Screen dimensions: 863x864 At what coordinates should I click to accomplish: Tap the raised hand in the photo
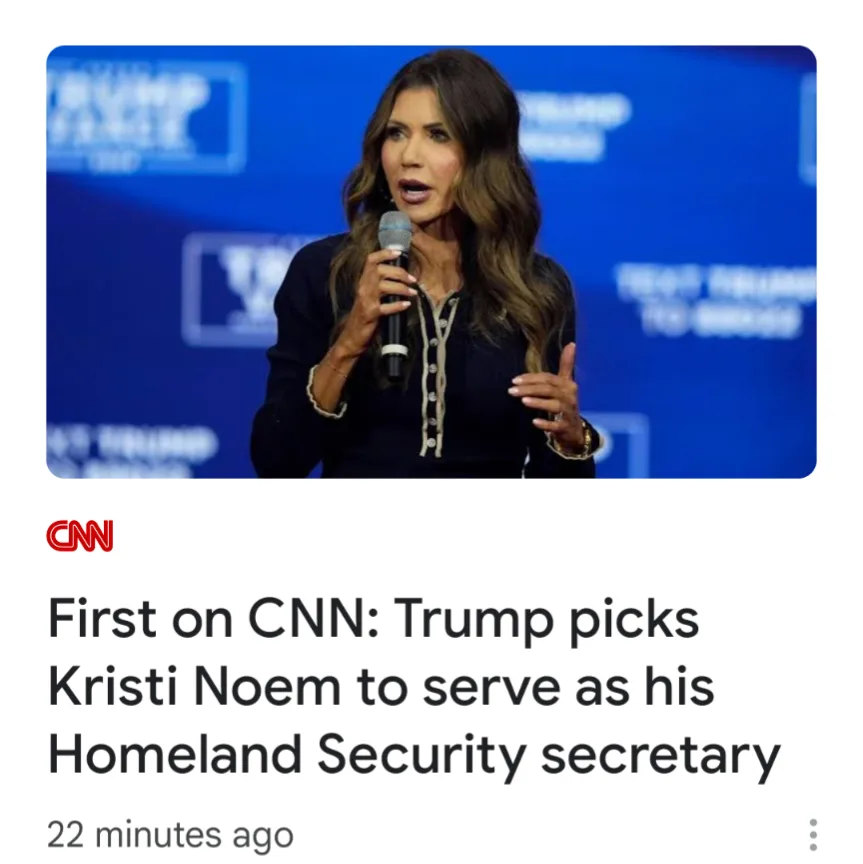[546, 391]
